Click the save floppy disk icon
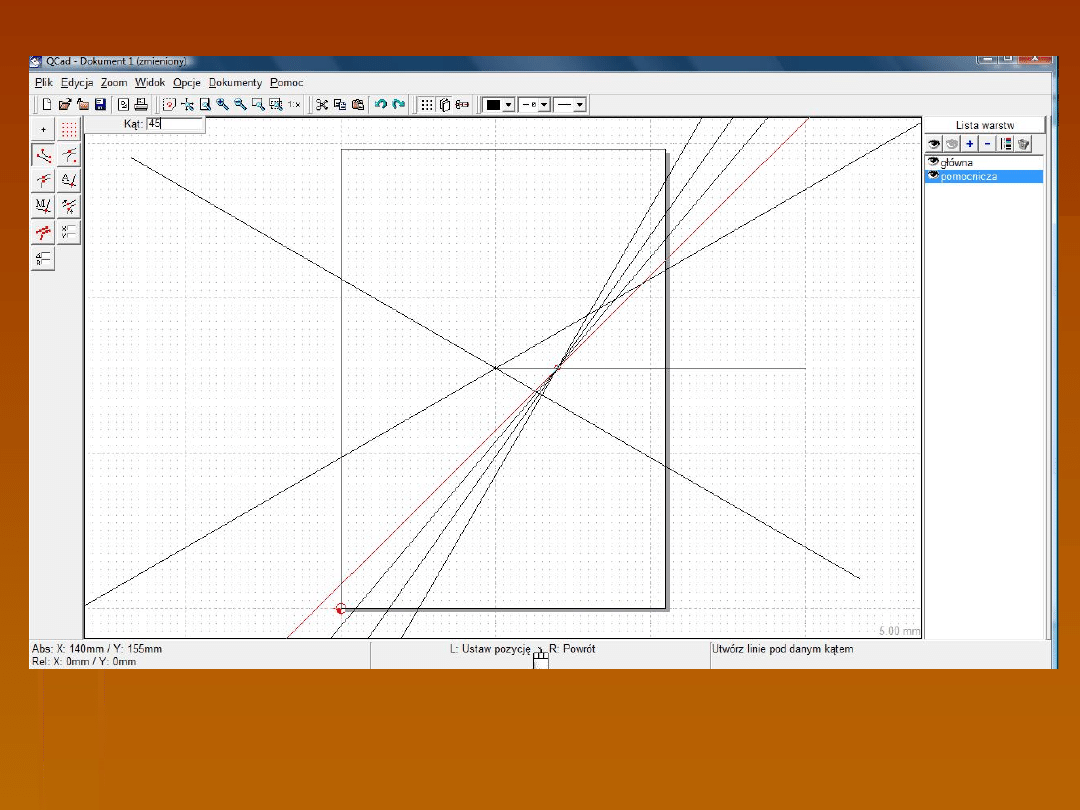 pyautogui.click(x=100, y=104)
